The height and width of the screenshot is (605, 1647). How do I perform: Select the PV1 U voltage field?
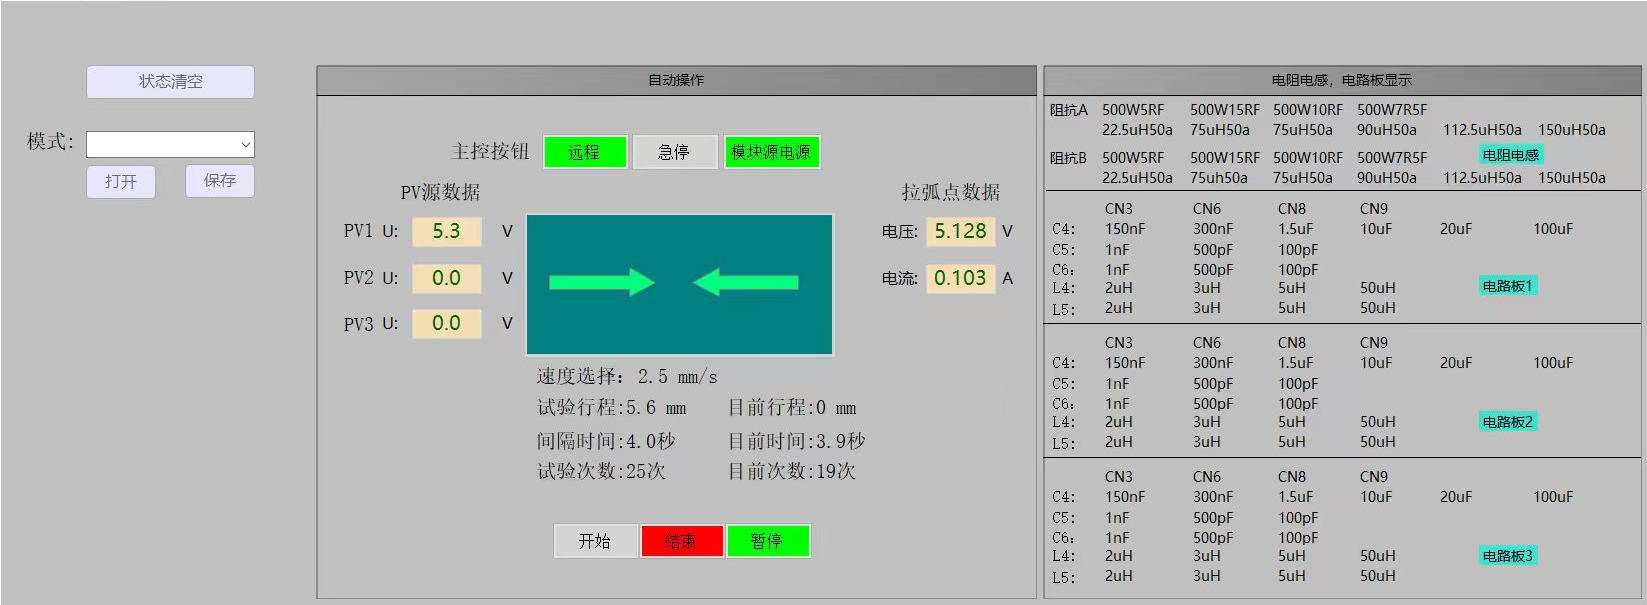point(447,232)
